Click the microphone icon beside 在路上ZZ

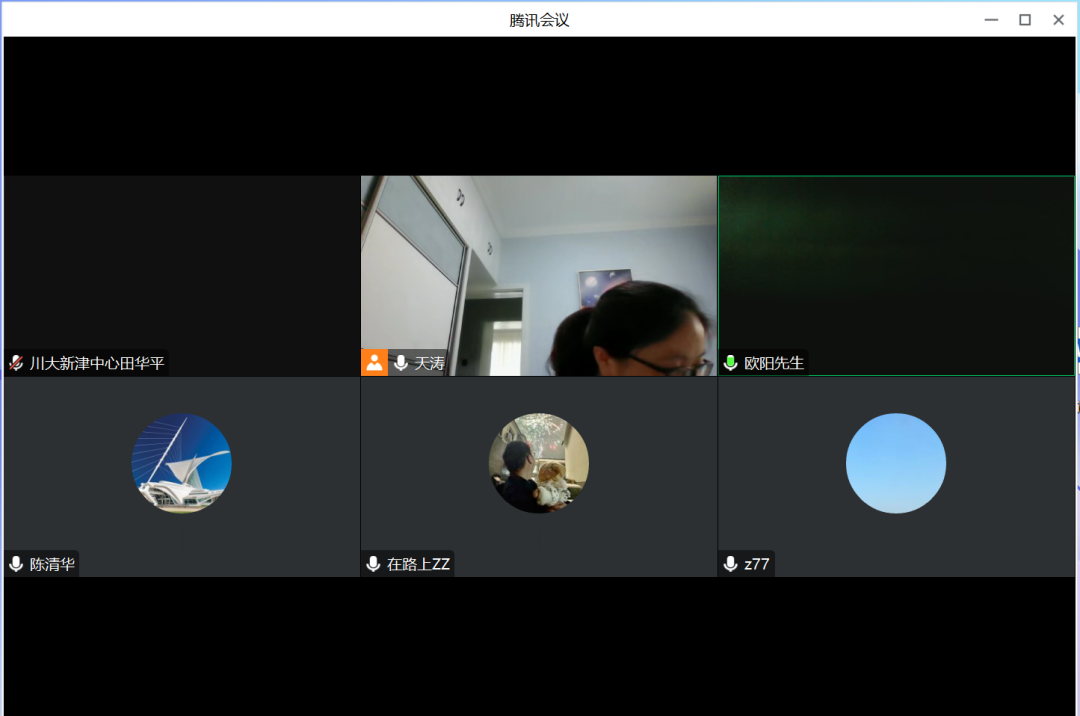(374, 564)
